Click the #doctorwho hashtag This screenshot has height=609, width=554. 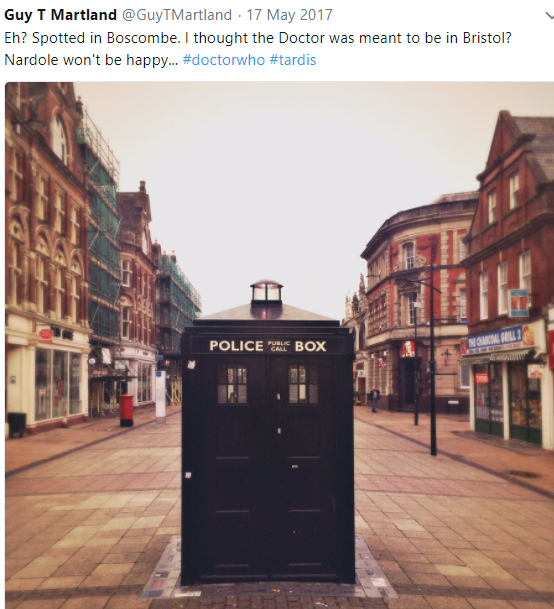(224, 60)
